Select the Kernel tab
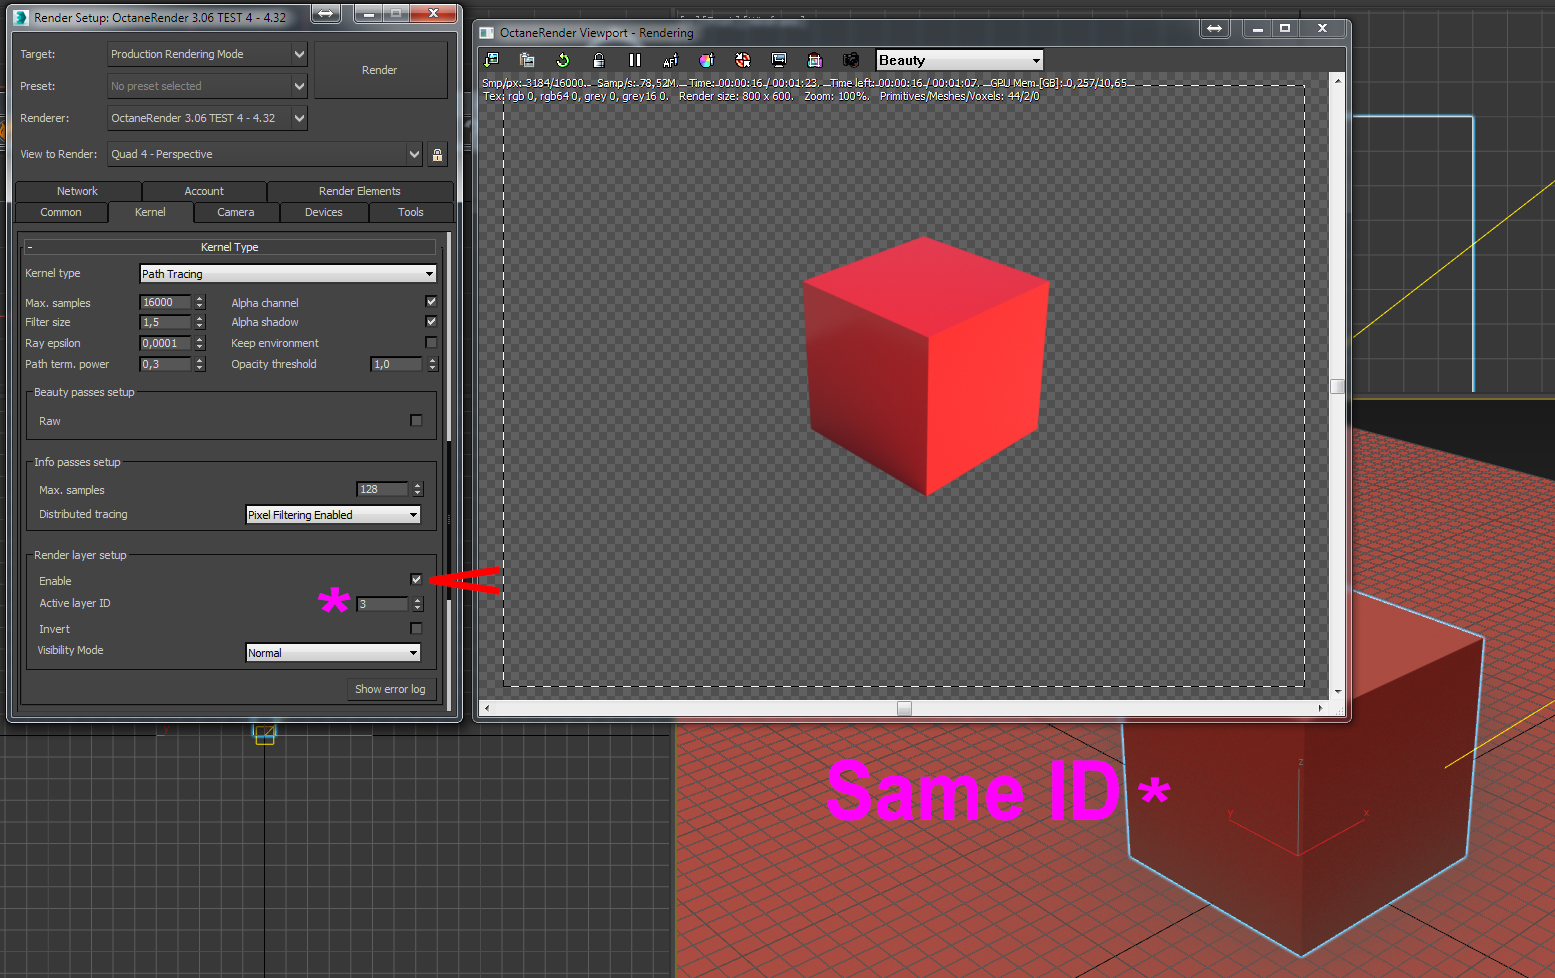 150,212
